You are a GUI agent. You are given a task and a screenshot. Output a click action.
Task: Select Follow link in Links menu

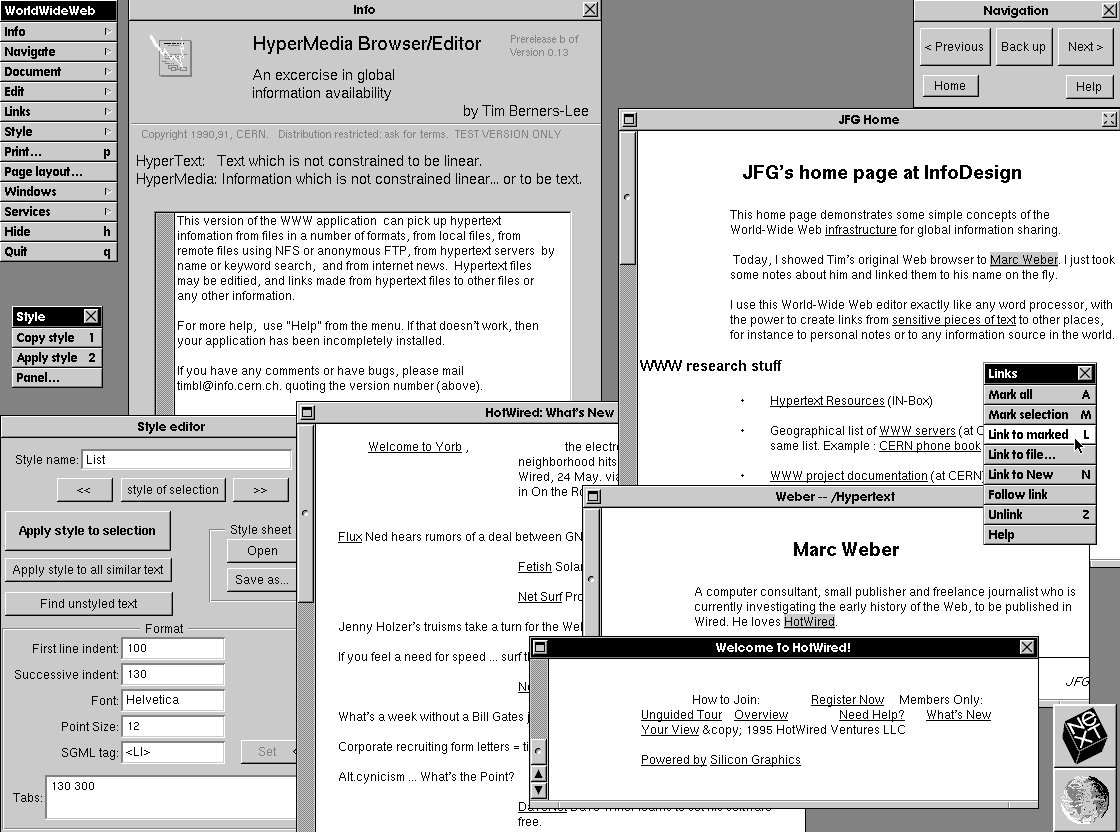(1039, 494)
